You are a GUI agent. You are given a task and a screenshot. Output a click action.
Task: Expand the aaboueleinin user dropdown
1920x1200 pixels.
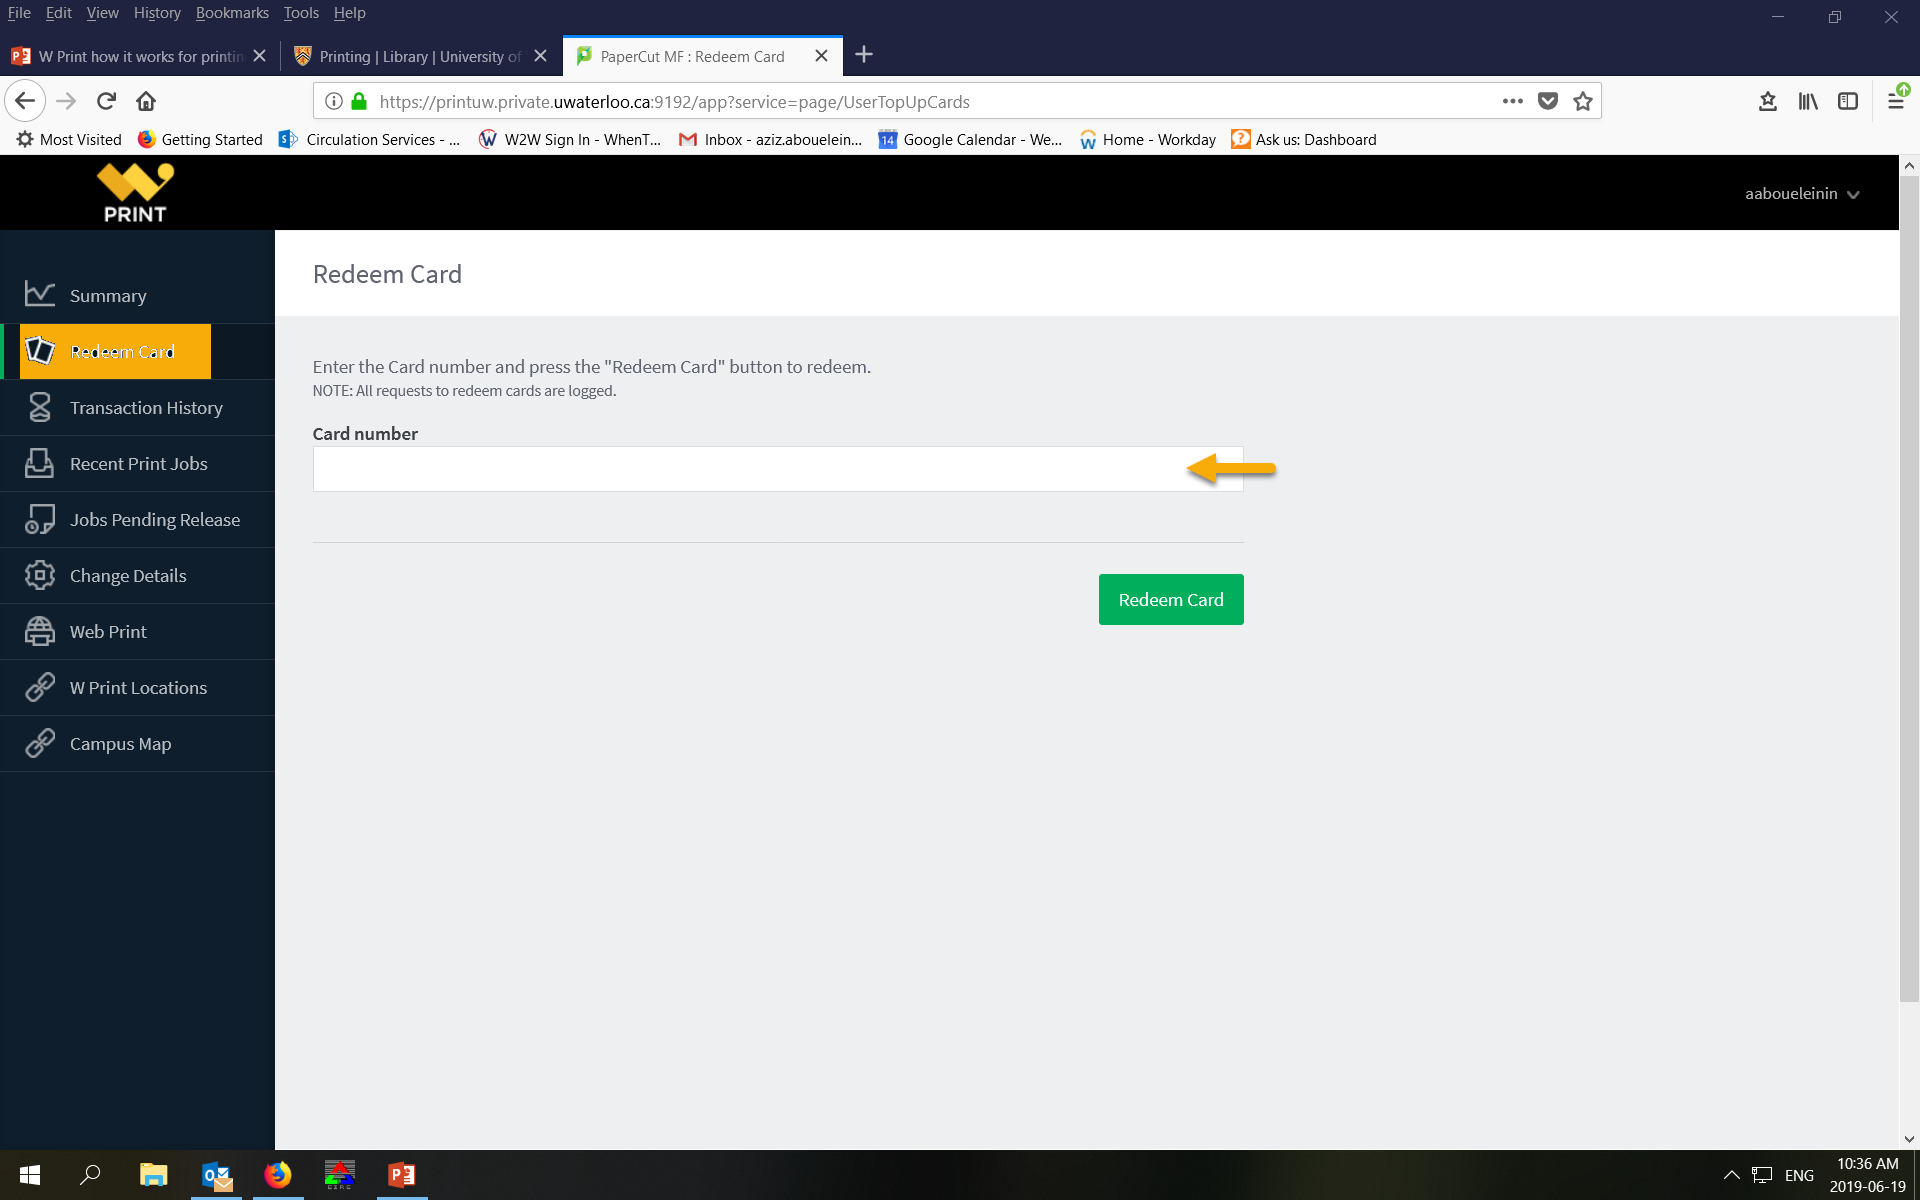coord(1801,194)
